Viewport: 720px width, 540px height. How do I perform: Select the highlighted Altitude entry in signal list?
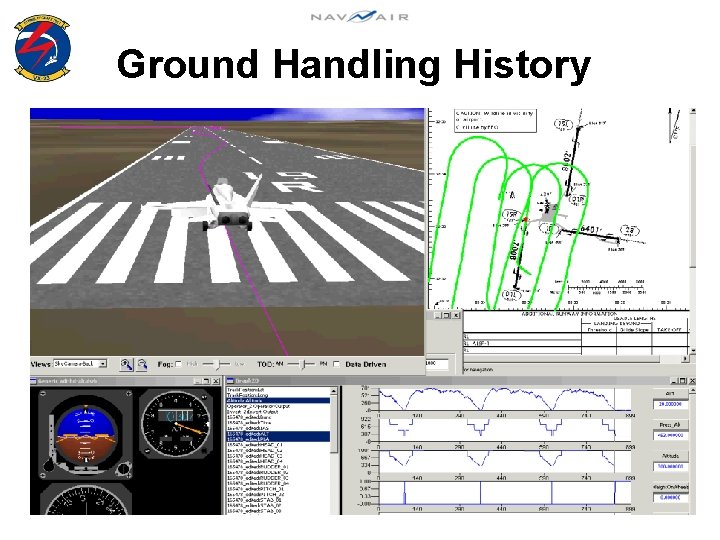tap(278, 401)
